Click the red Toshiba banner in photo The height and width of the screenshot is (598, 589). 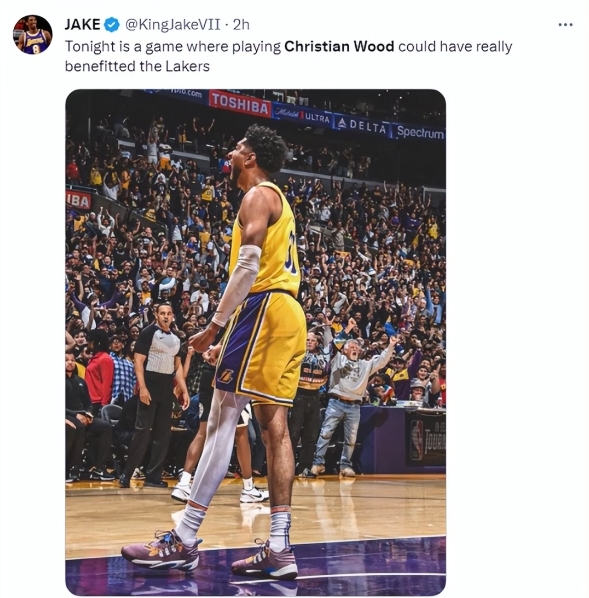240,103
